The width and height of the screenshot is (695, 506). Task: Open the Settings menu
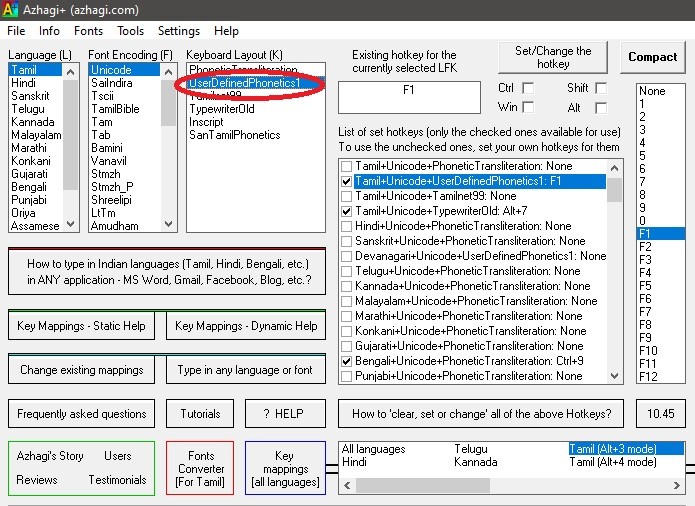pos(179,31)
